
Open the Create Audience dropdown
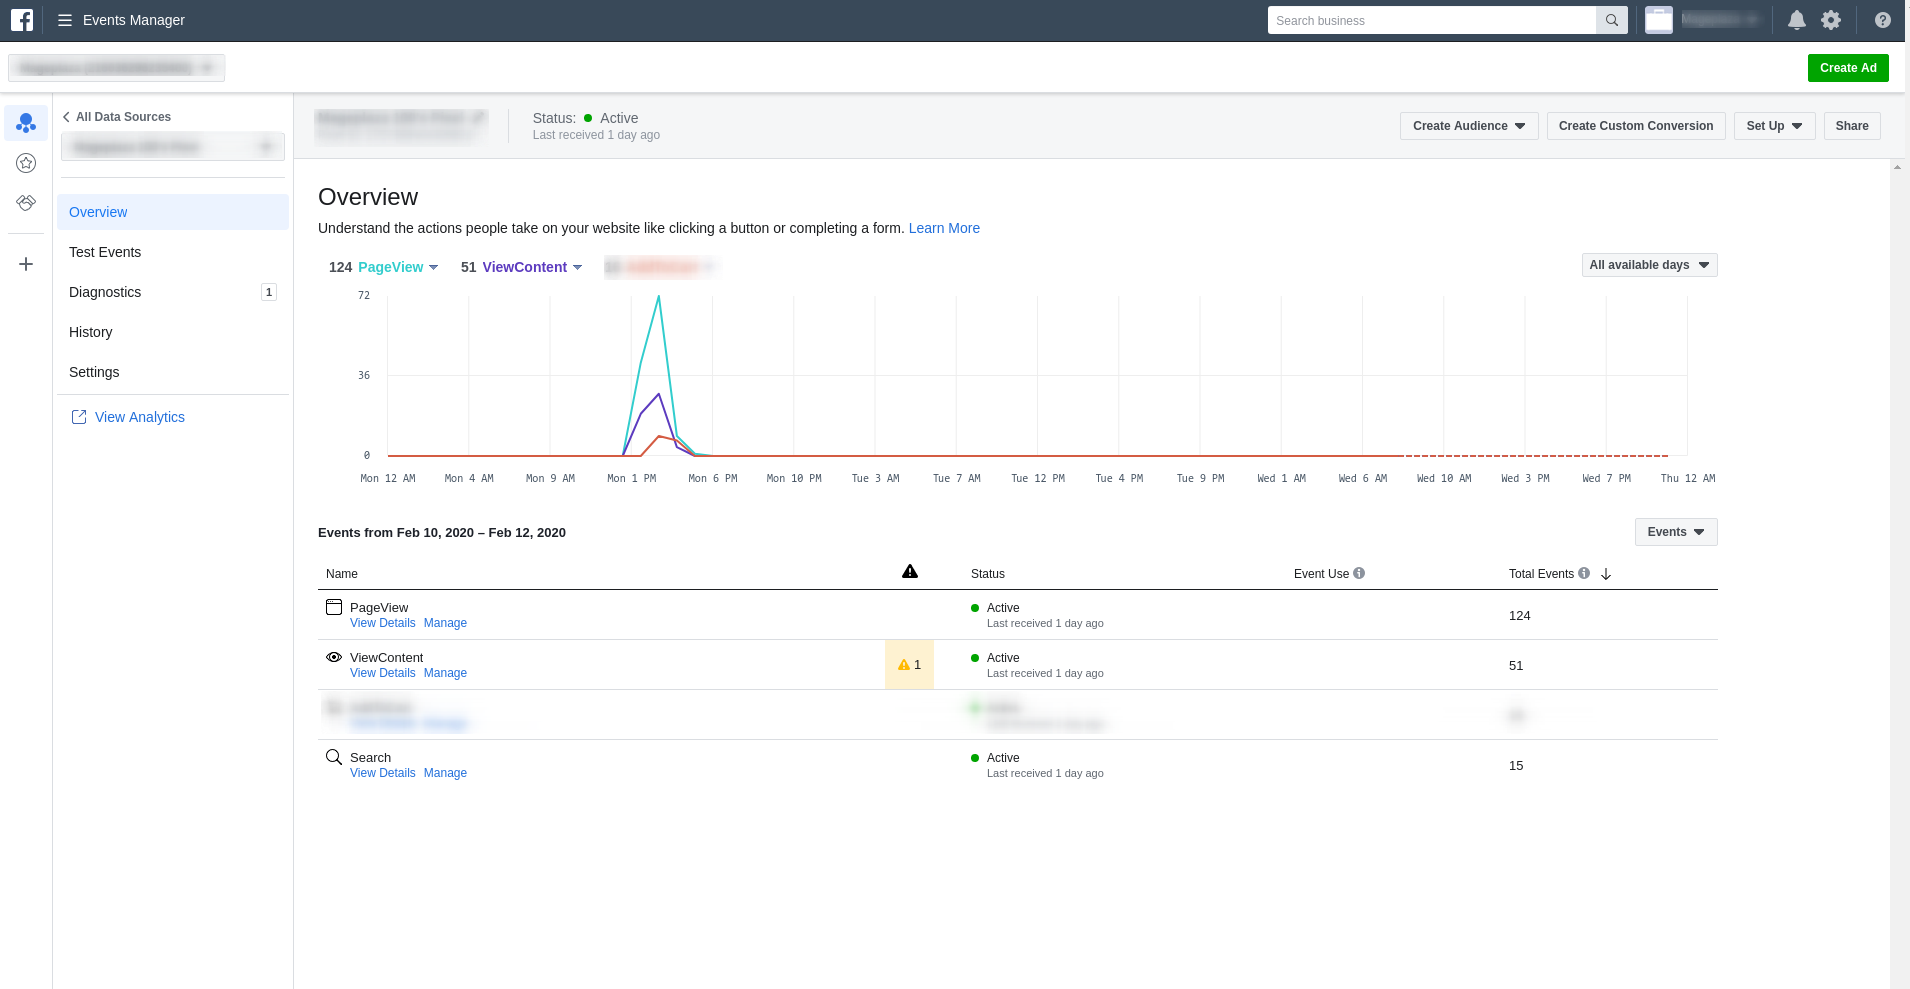(1469, 126)
